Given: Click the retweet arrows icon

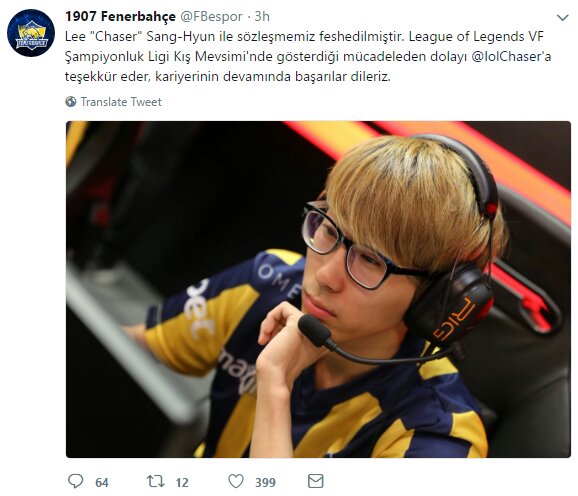Looking at the screenshot, I should 156,481.
